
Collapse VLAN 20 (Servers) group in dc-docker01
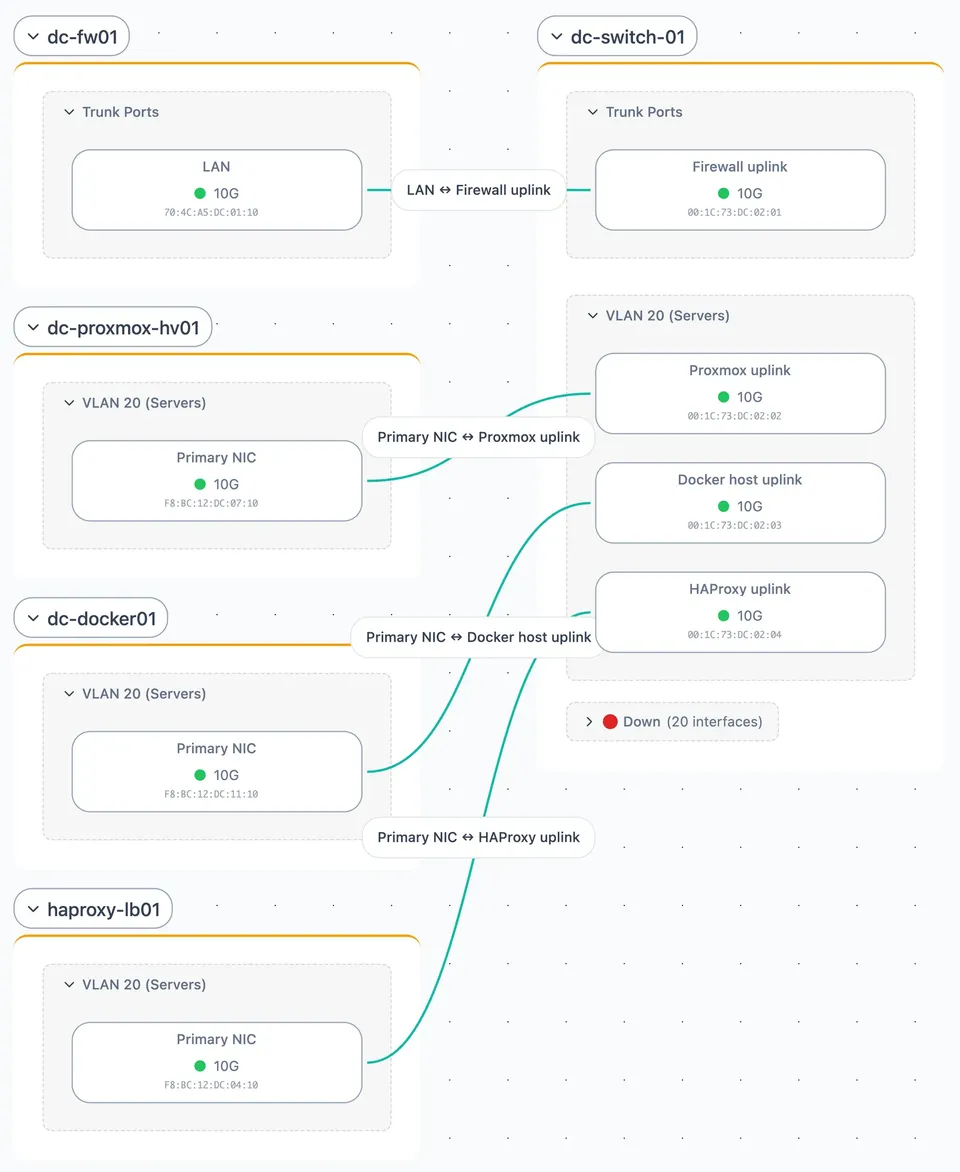pos(69,694)
